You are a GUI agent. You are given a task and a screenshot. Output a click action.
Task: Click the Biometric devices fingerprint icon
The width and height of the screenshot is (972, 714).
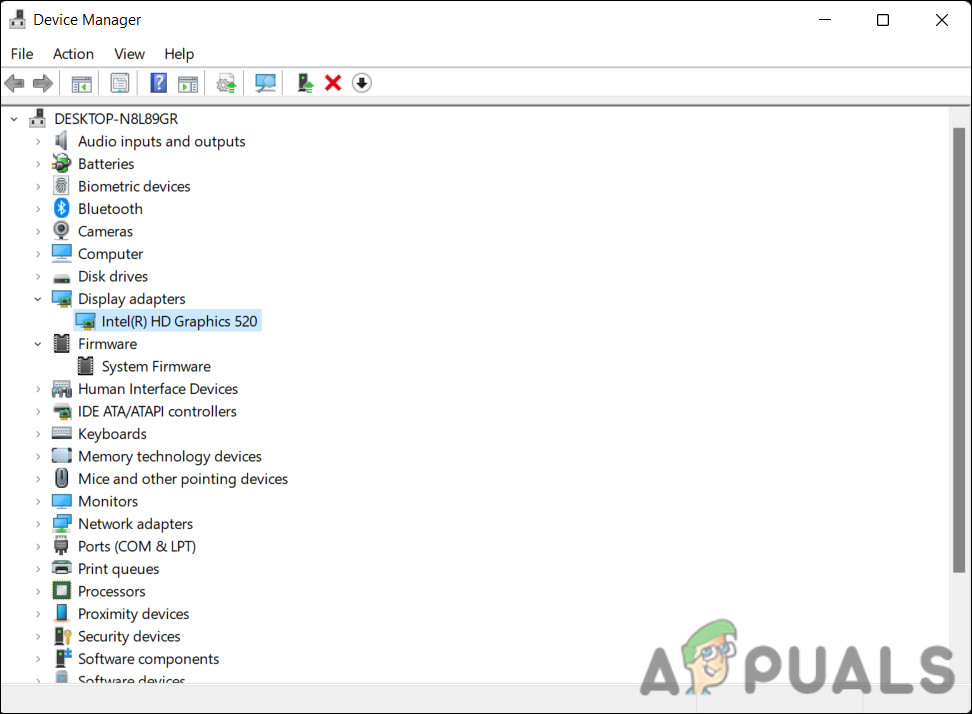click(x=61, y=186)
